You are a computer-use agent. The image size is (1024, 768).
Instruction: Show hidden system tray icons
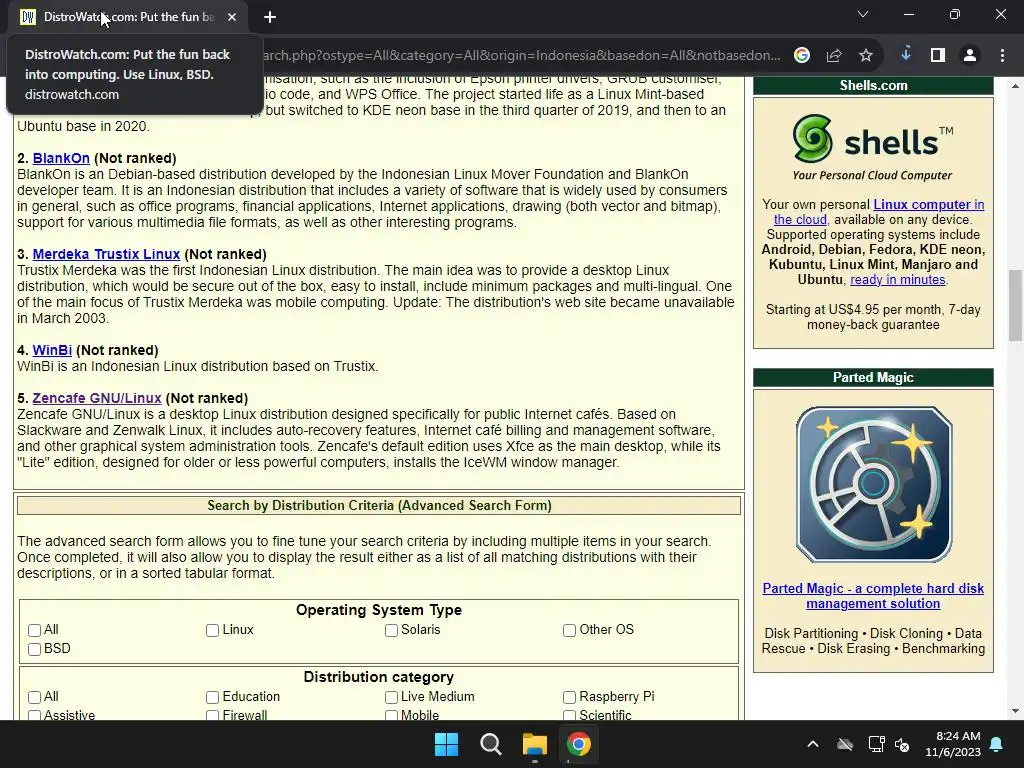tap(812, 744)
